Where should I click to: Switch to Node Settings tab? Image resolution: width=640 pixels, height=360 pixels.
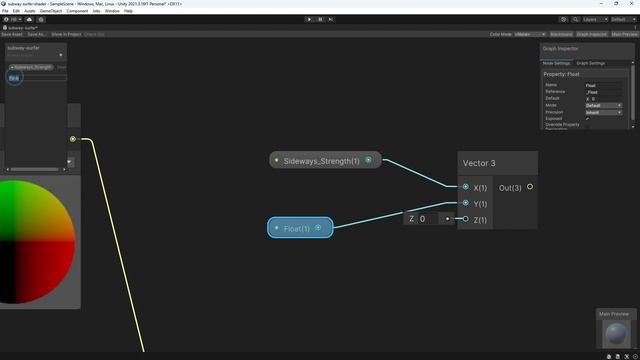coord(556,63)
